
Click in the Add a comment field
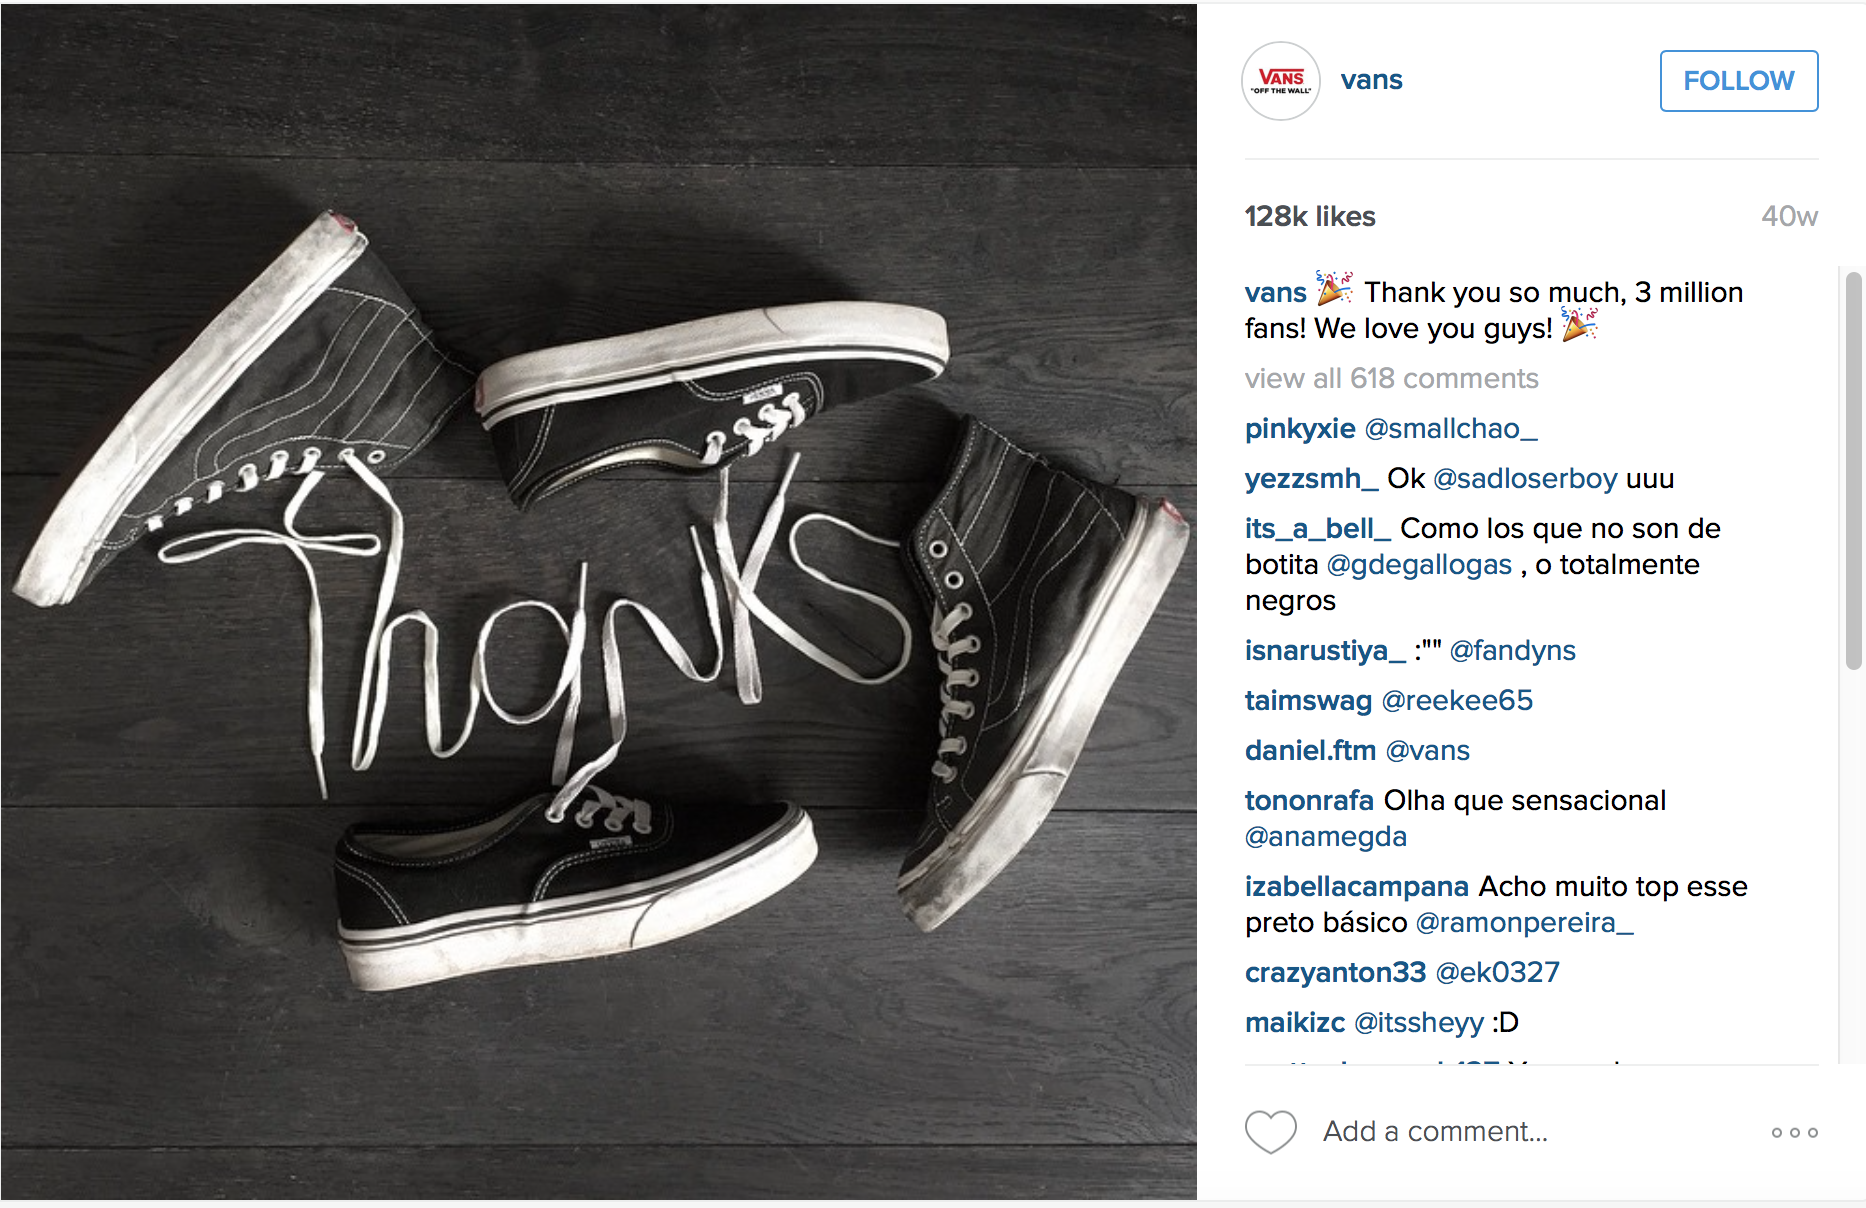click(1435, 1131)
